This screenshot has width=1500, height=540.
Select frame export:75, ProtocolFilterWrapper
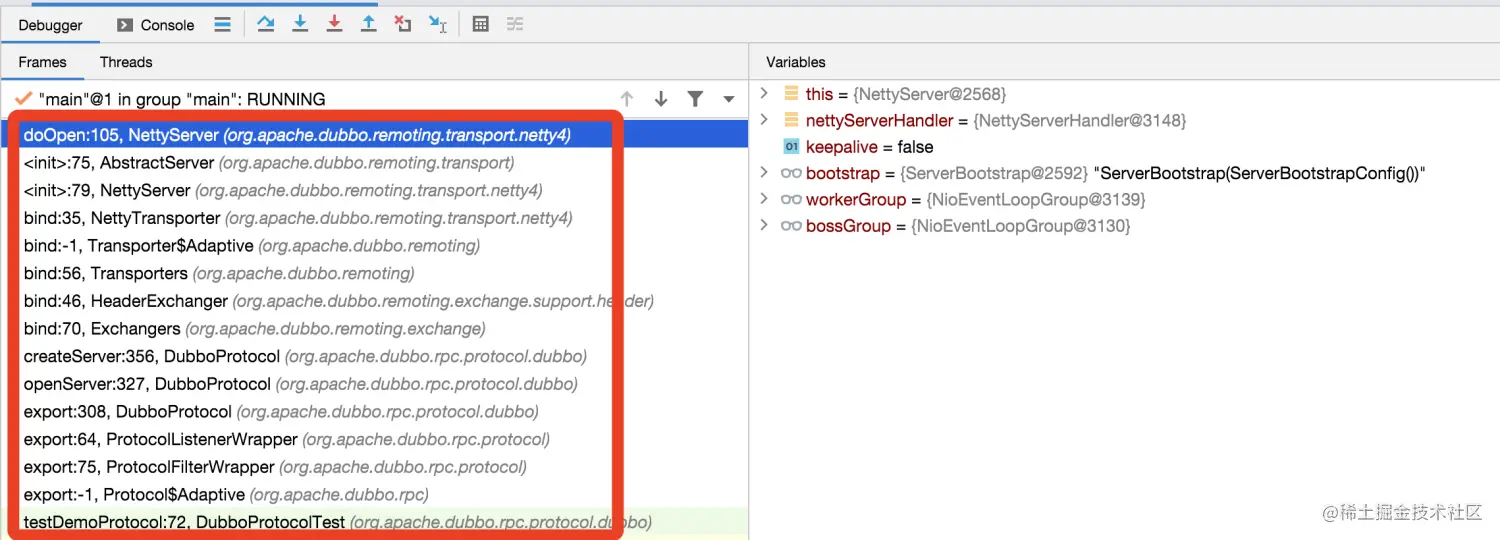click(374, 467)
